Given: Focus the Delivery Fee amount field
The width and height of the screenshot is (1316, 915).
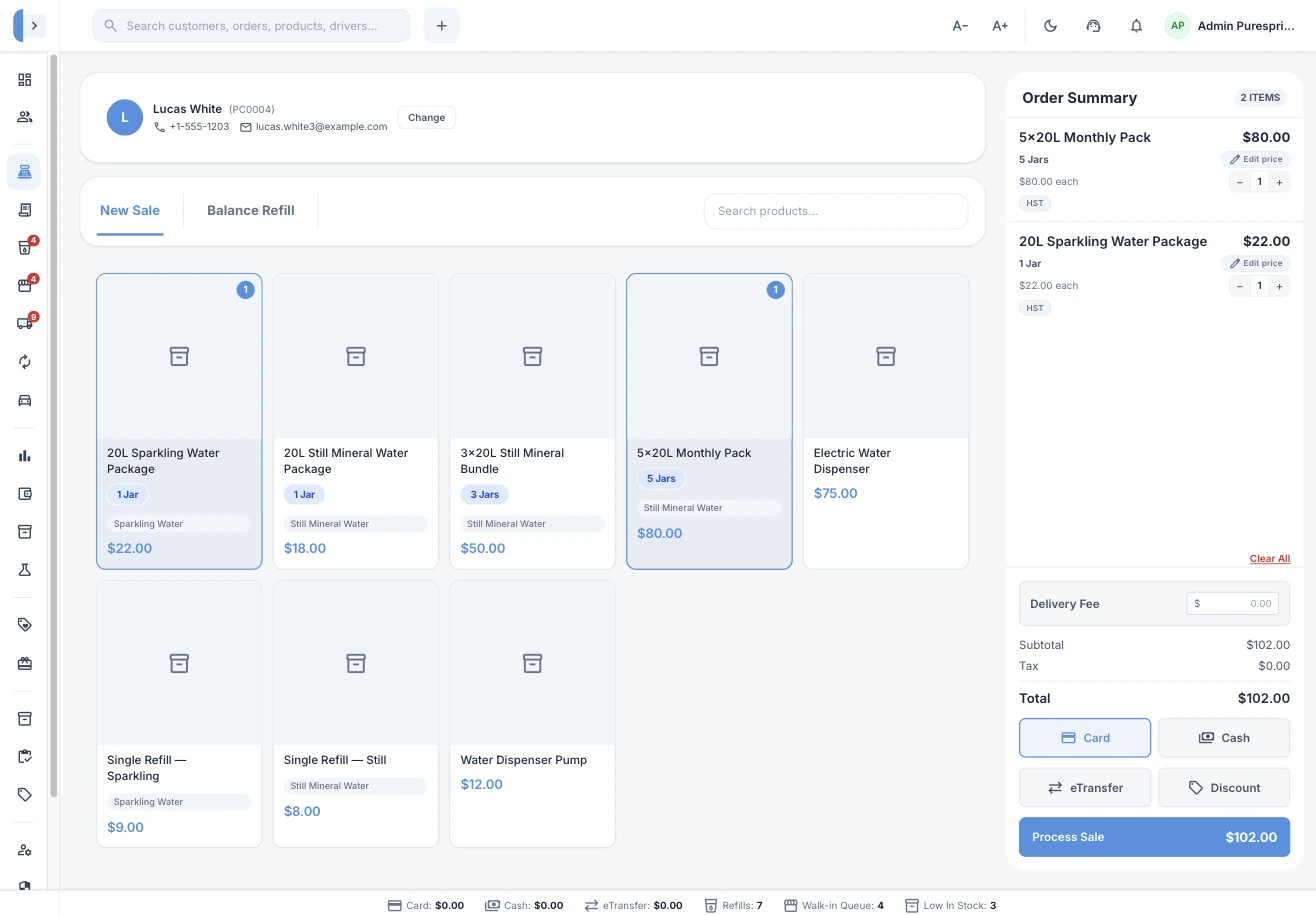Looking at the screenshot, I should (x=1233, y=604).
